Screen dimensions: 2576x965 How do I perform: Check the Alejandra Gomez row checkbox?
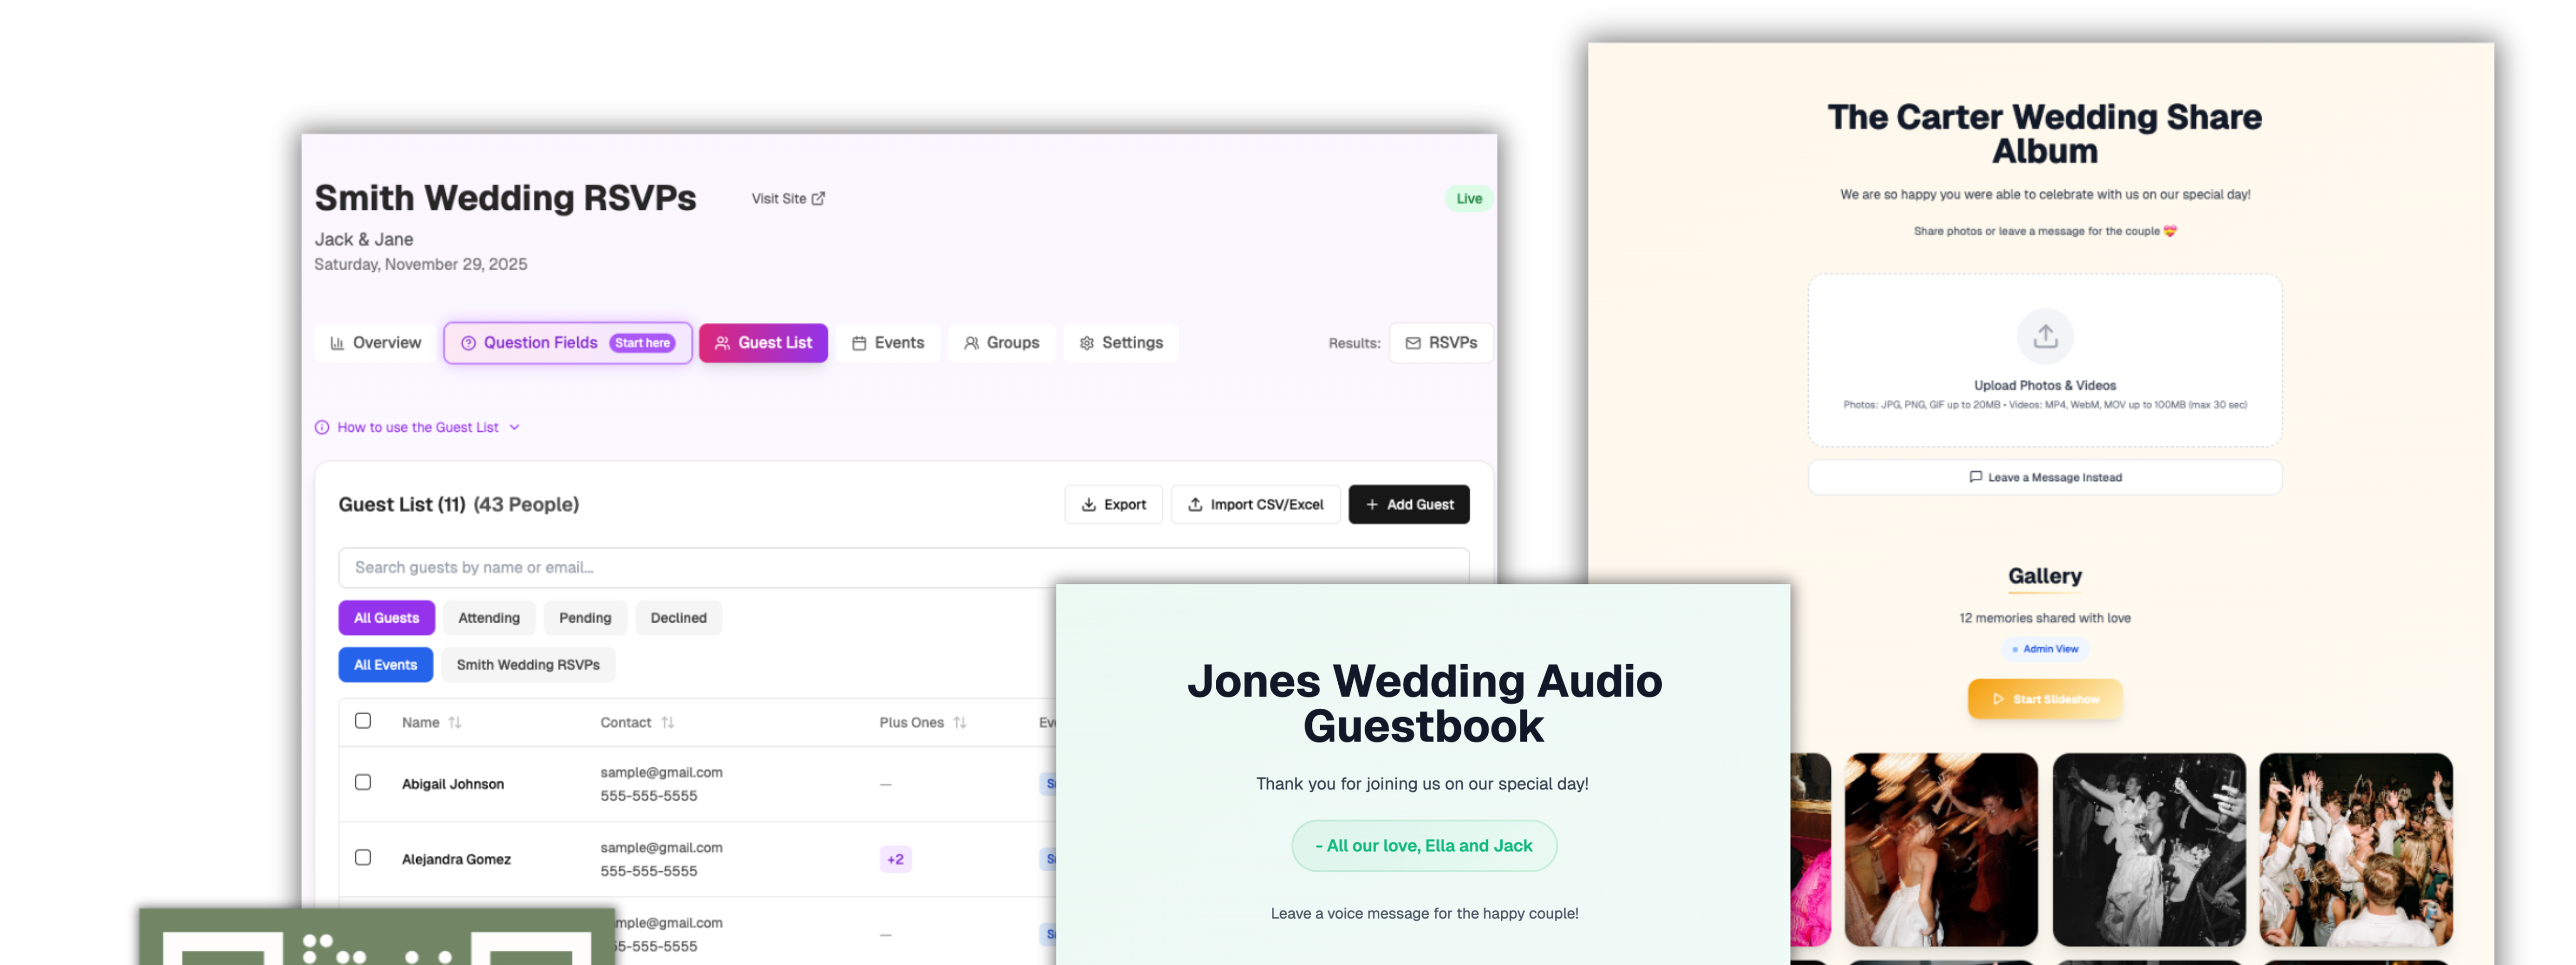pos(363,858)
